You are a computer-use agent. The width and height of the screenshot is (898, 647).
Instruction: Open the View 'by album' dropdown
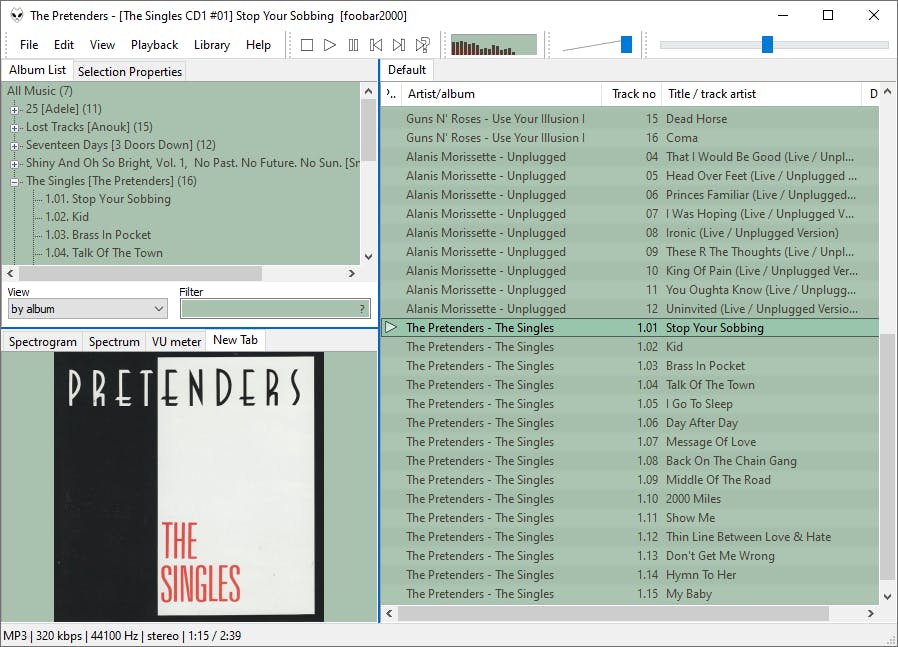coord(87,309)
